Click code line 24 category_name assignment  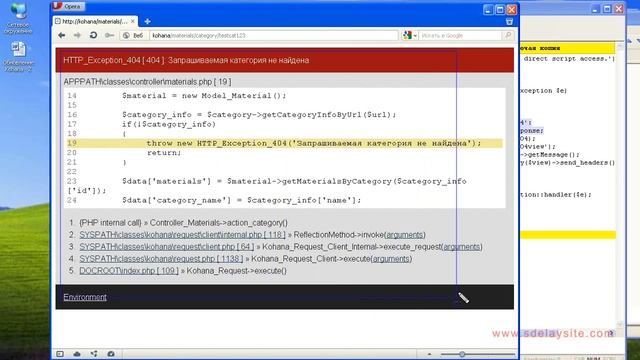(x=242, y=200)
